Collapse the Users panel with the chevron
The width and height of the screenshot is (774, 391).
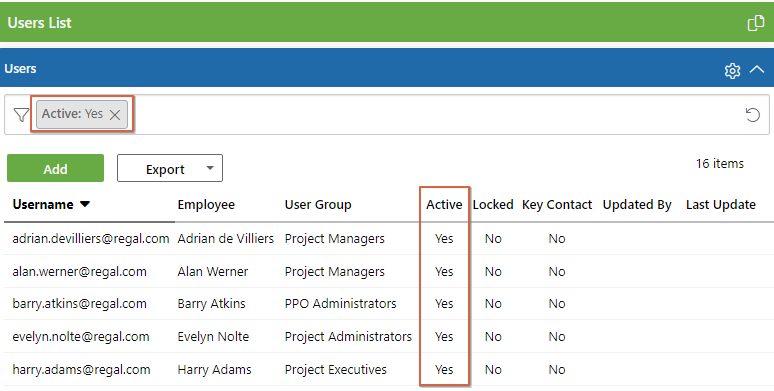click(757, 70)
